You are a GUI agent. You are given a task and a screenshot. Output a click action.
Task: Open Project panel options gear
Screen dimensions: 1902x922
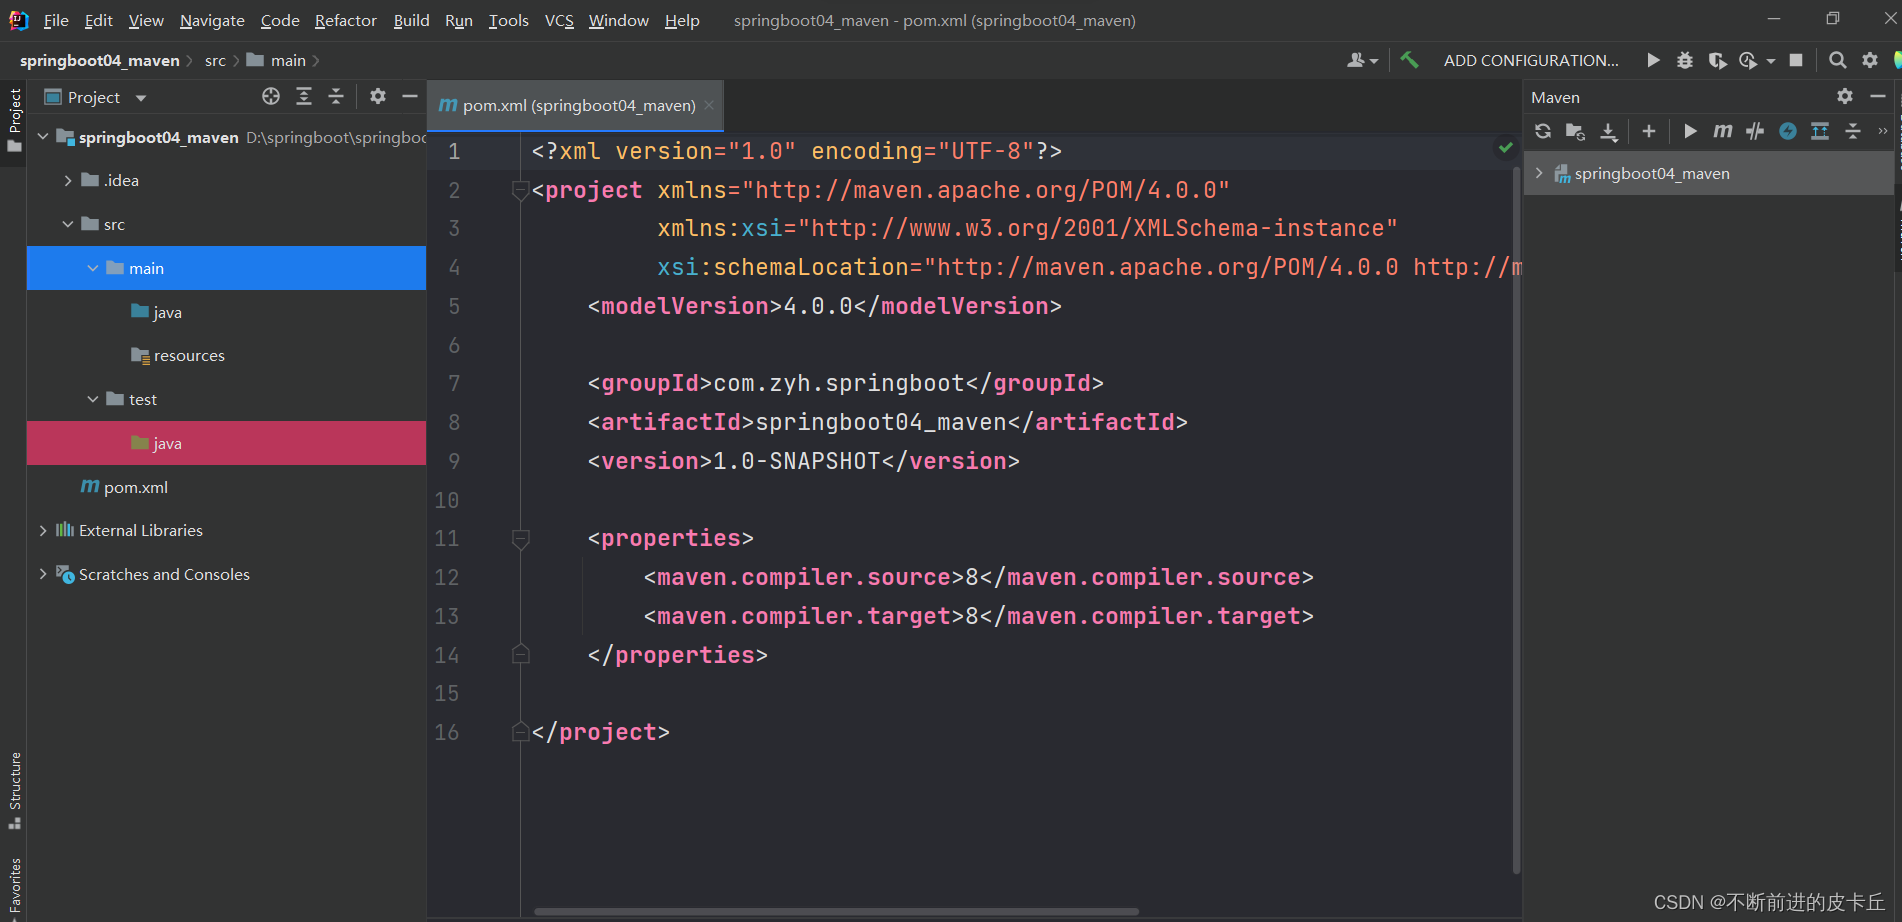[x=378, y=96]
